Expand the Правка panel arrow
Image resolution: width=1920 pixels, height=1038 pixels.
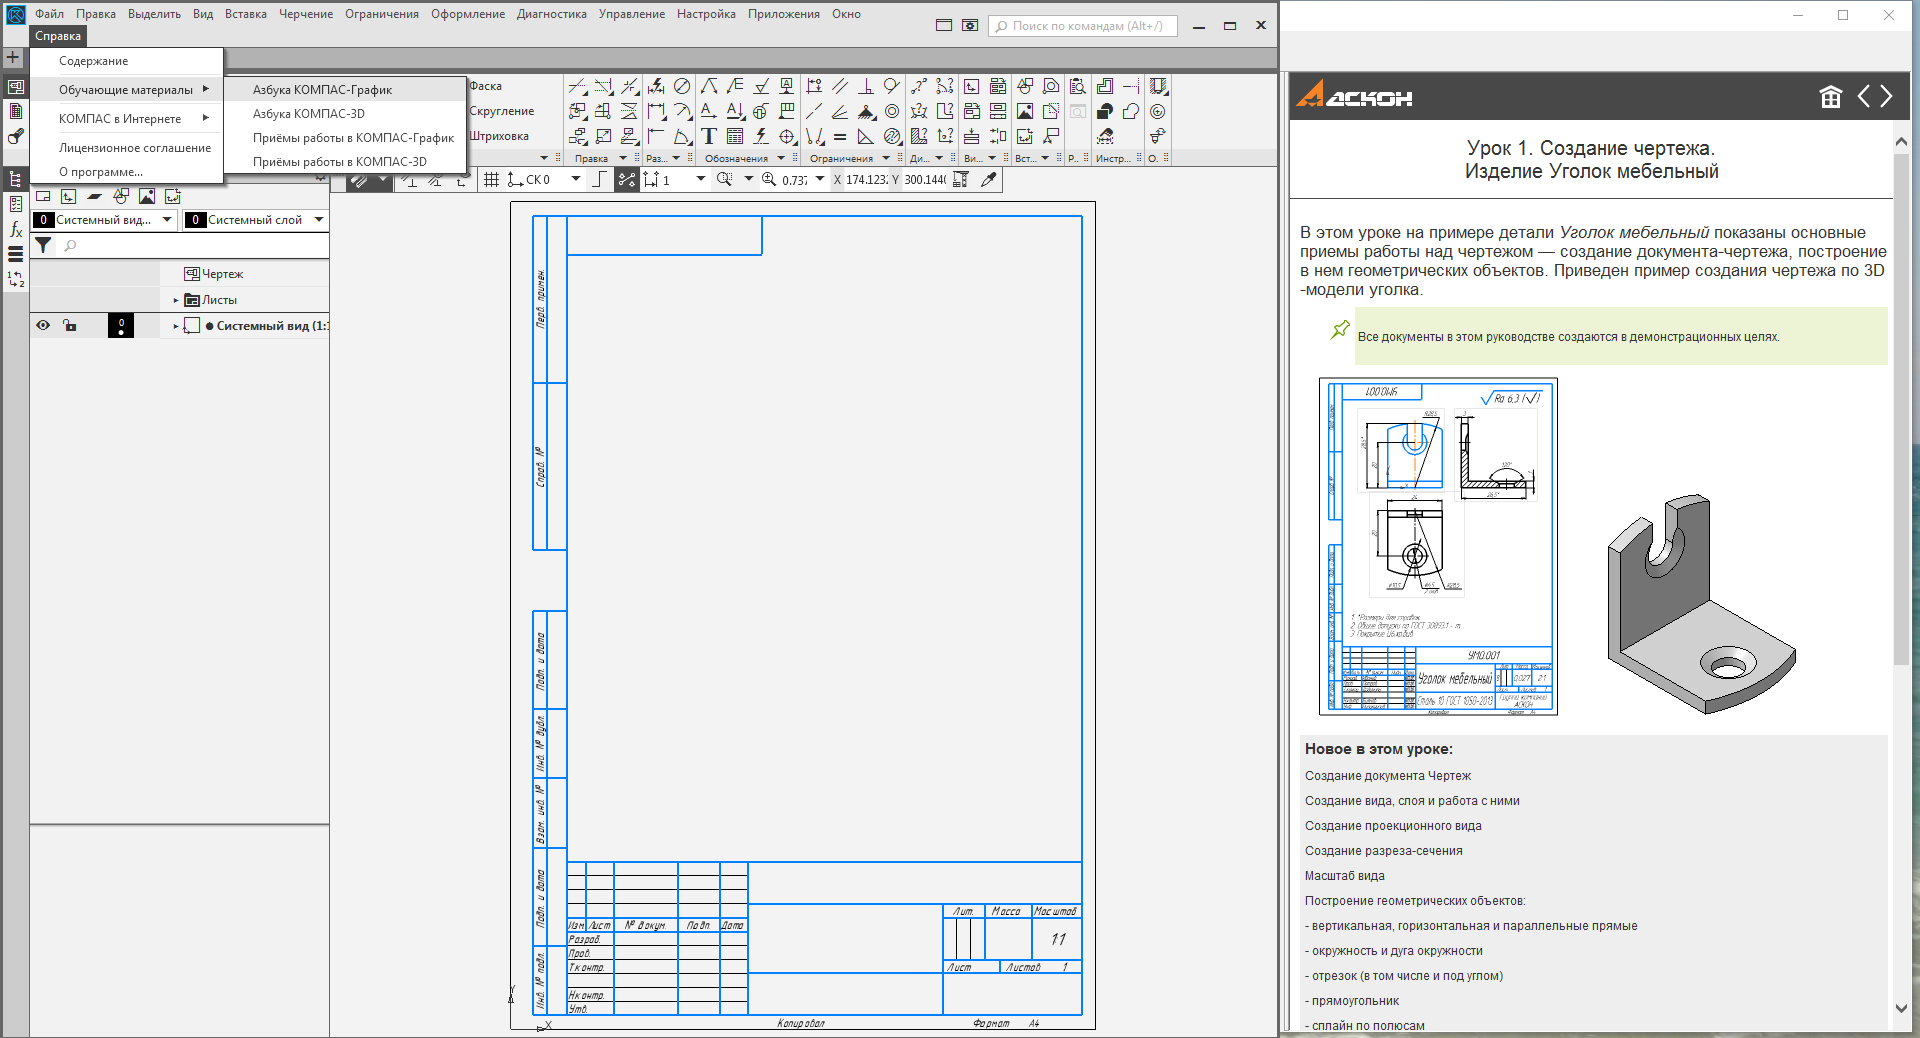(623, 158)
